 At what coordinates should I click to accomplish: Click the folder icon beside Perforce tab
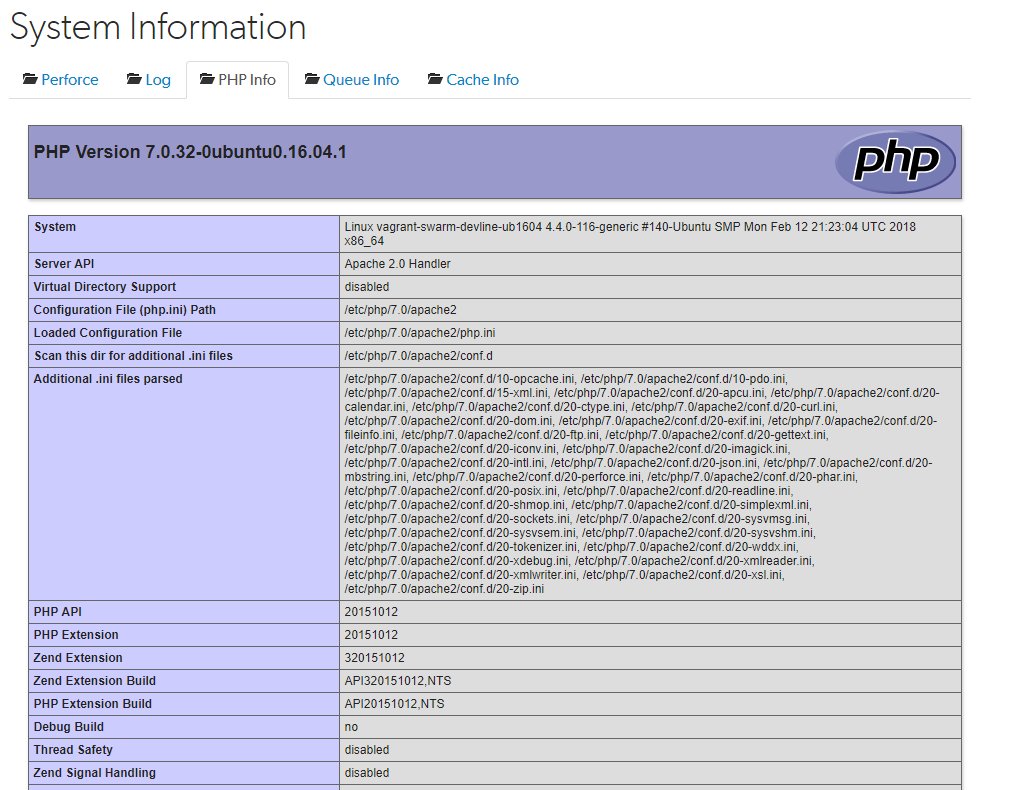[31, 79]
